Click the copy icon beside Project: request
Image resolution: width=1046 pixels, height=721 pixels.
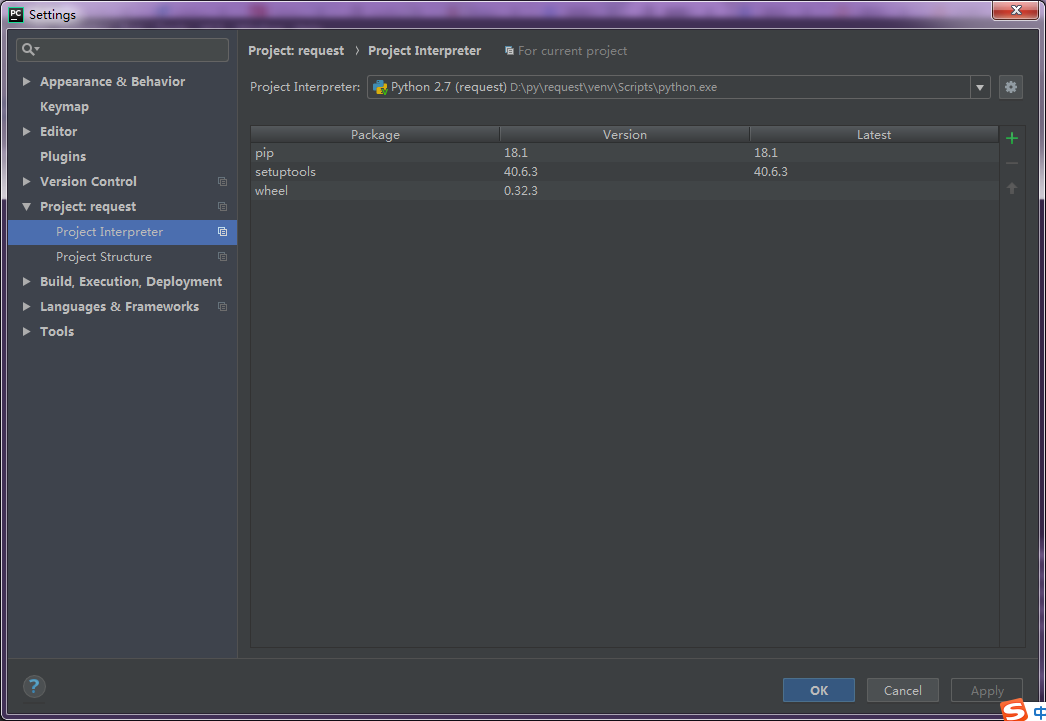[x=222, y=207]
